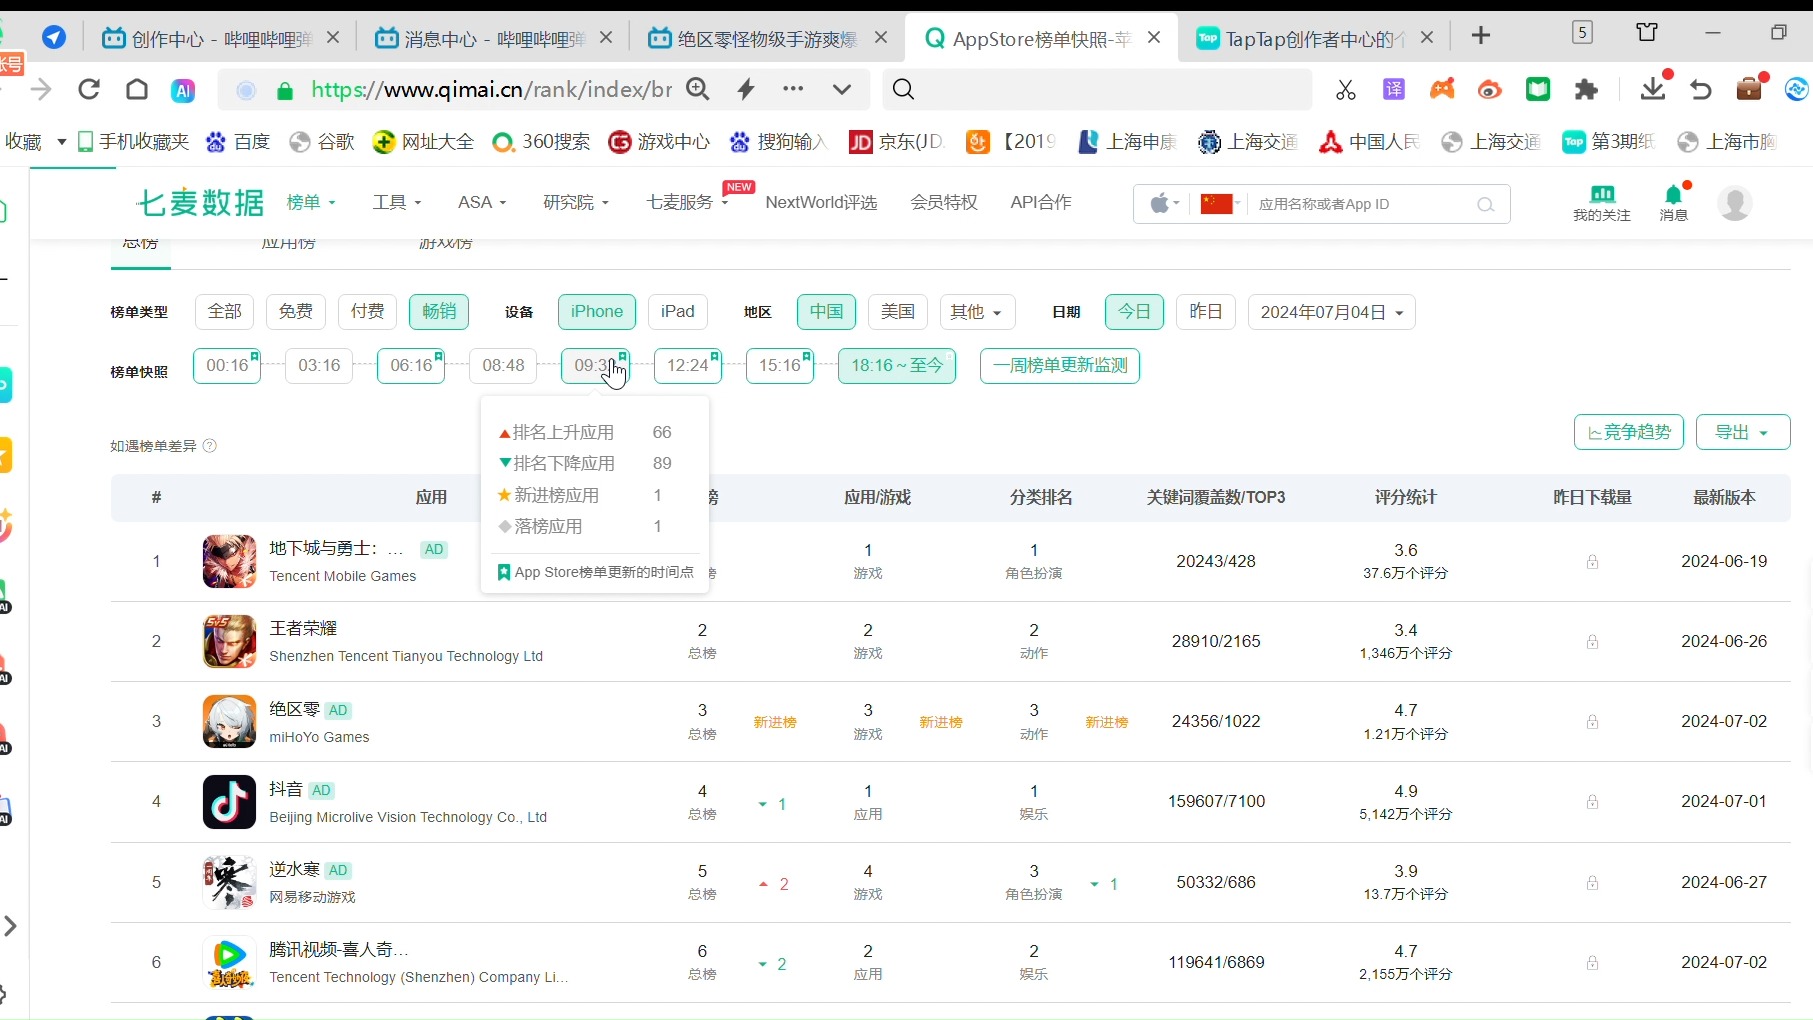The image size is (1813, 1020).
Task: Expand the 工具 nav menu
Action: click(x=397, y=203)
